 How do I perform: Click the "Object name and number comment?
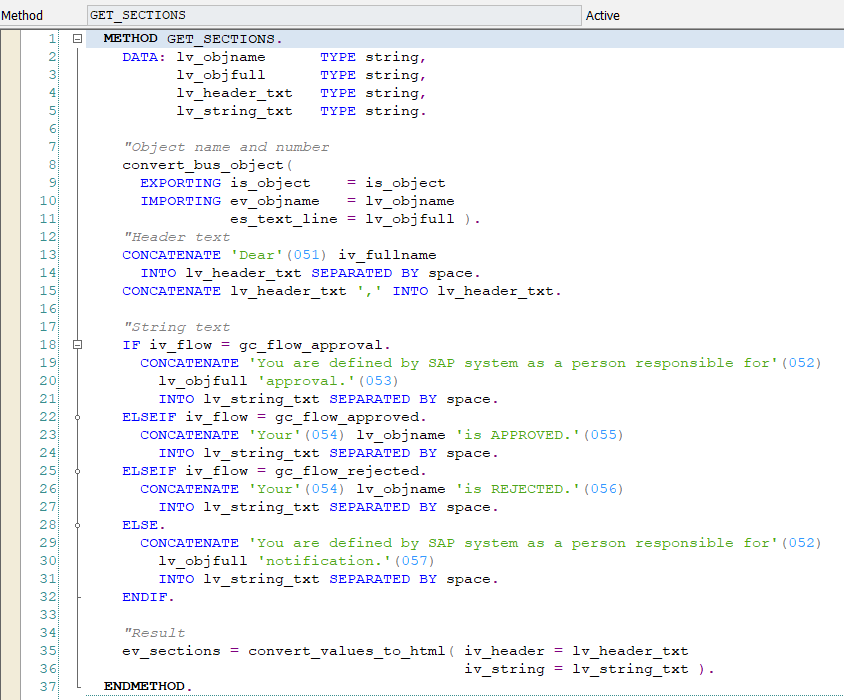point(226,147)
